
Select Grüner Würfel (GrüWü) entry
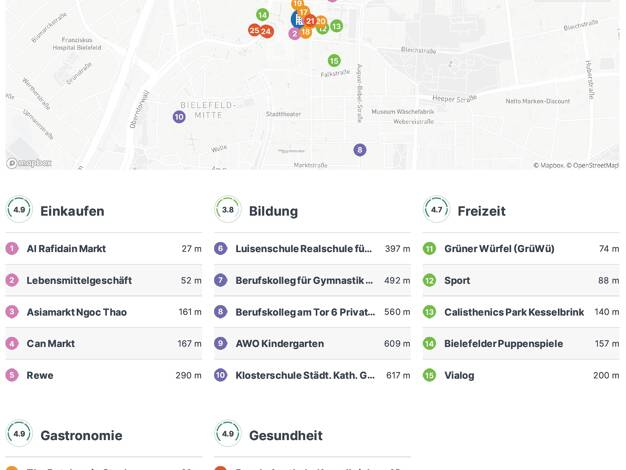click(x=499, y=248)
